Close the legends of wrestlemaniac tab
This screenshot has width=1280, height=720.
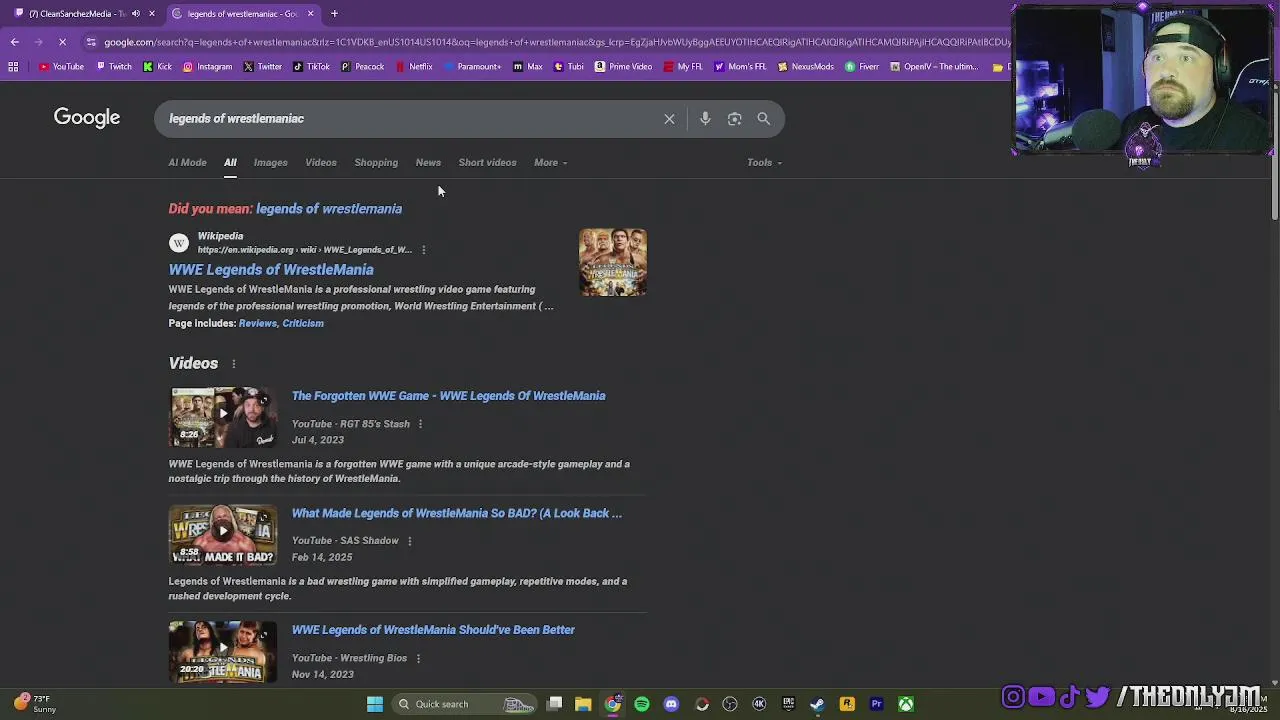point(310,14)
